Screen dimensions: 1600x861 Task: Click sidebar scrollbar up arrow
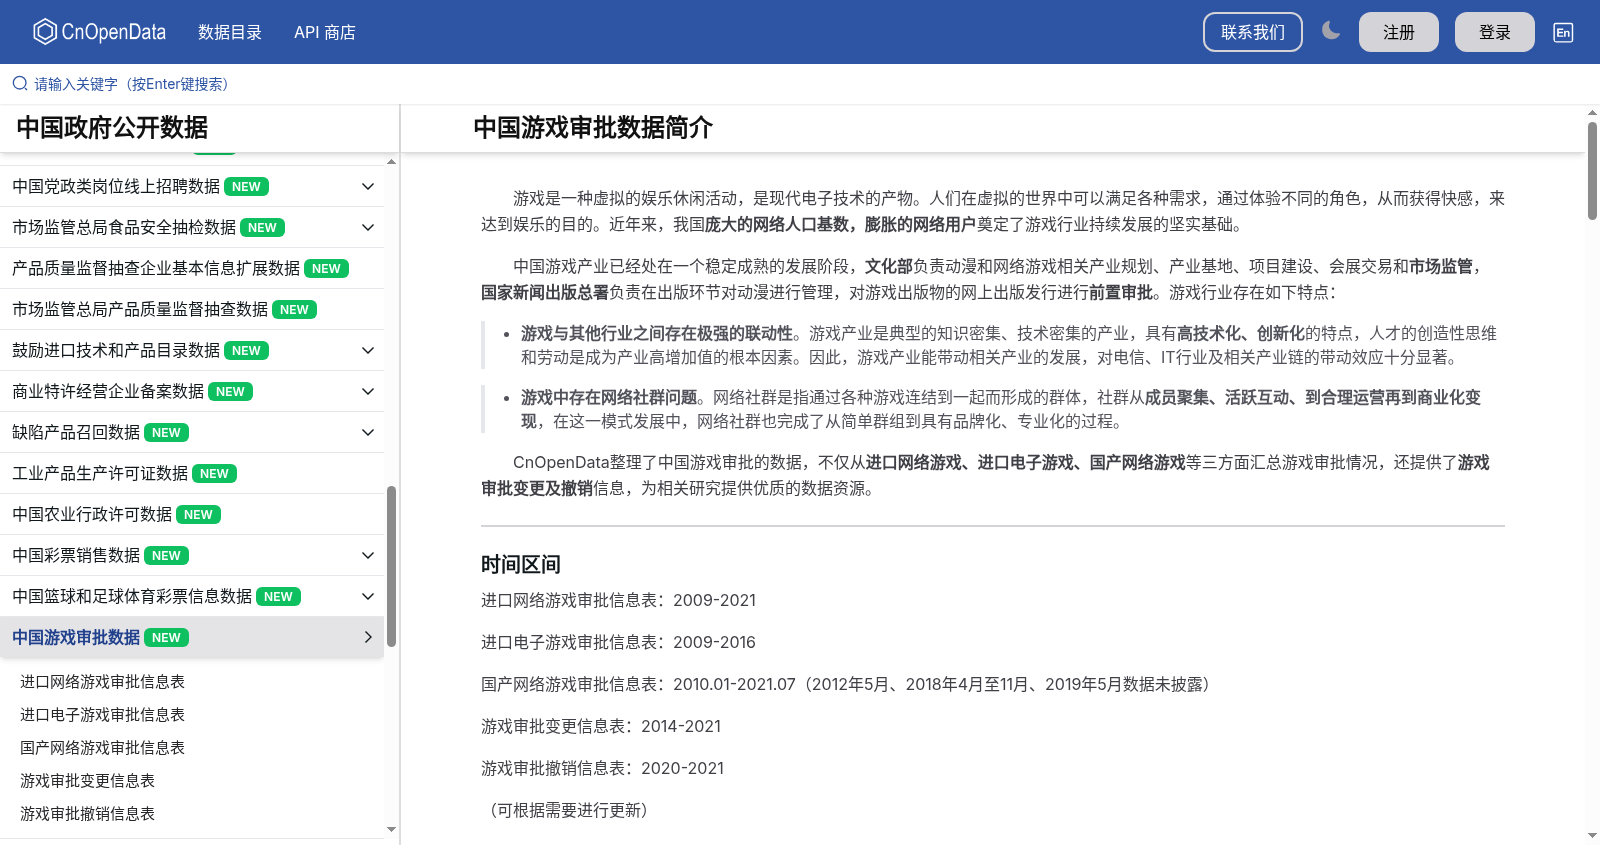(391, 161)
